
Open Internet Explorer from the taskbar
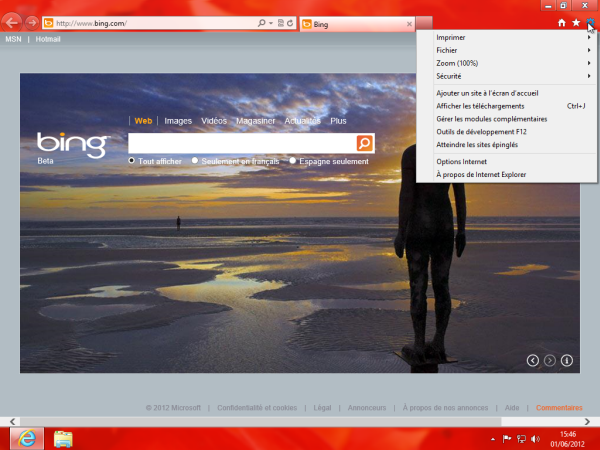(25, 439)
